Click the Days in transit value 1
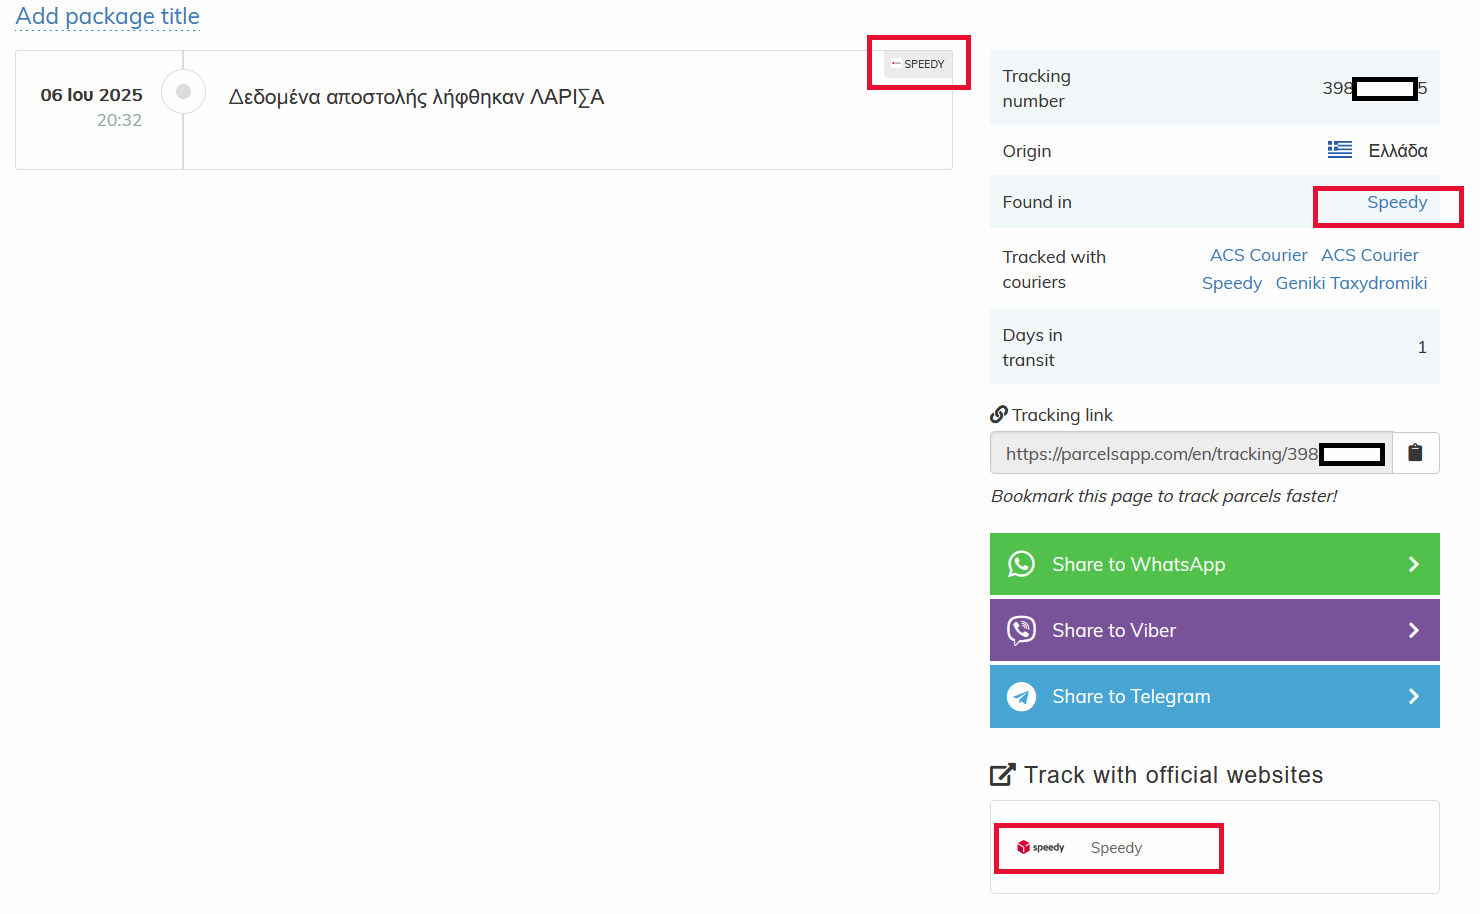Viewport: 1480px width, 914px height. 1422,347
